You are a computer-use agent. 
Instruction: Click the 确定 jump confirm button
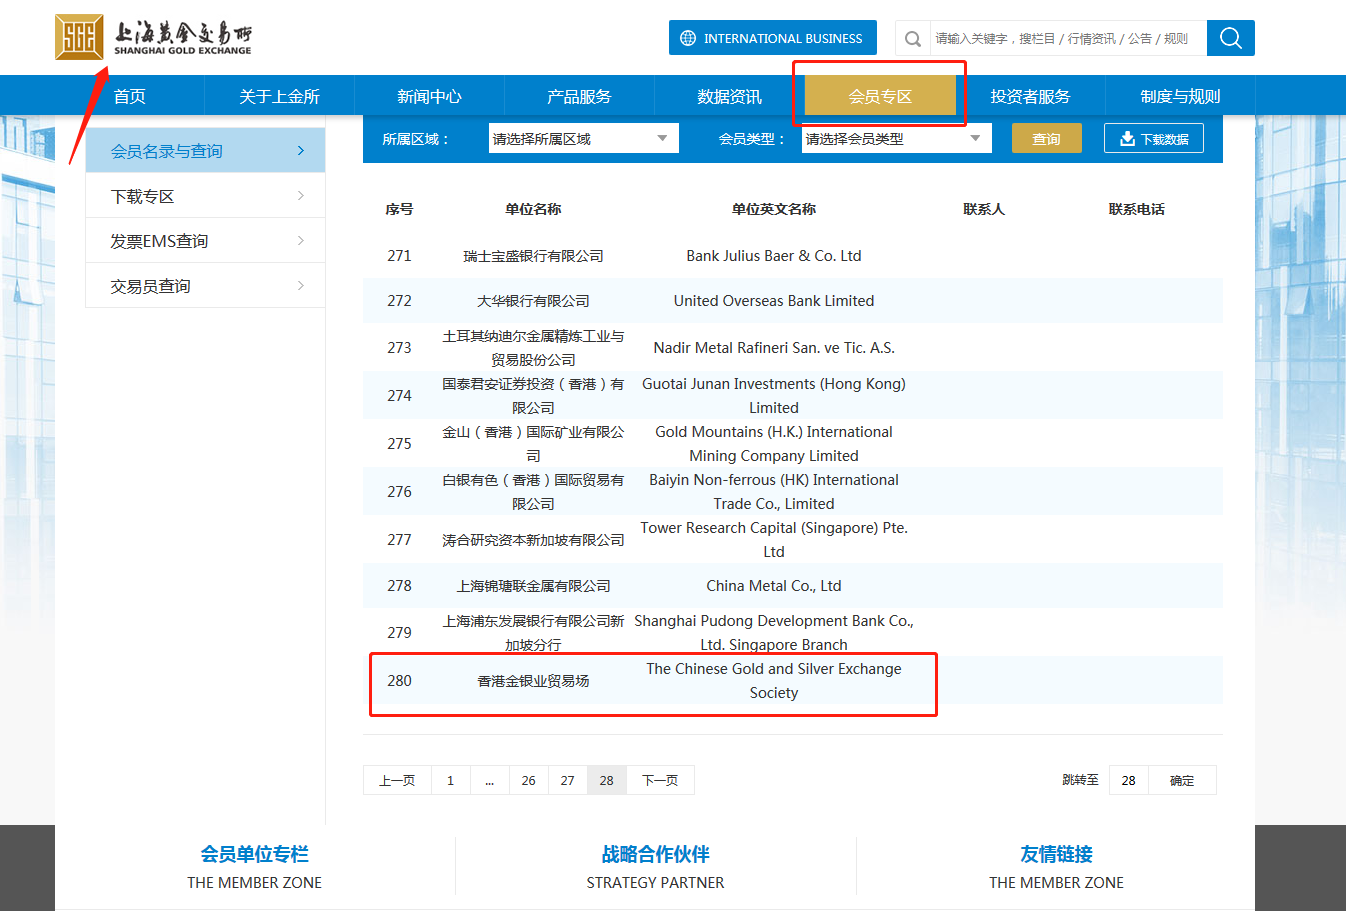[1182, 779]
